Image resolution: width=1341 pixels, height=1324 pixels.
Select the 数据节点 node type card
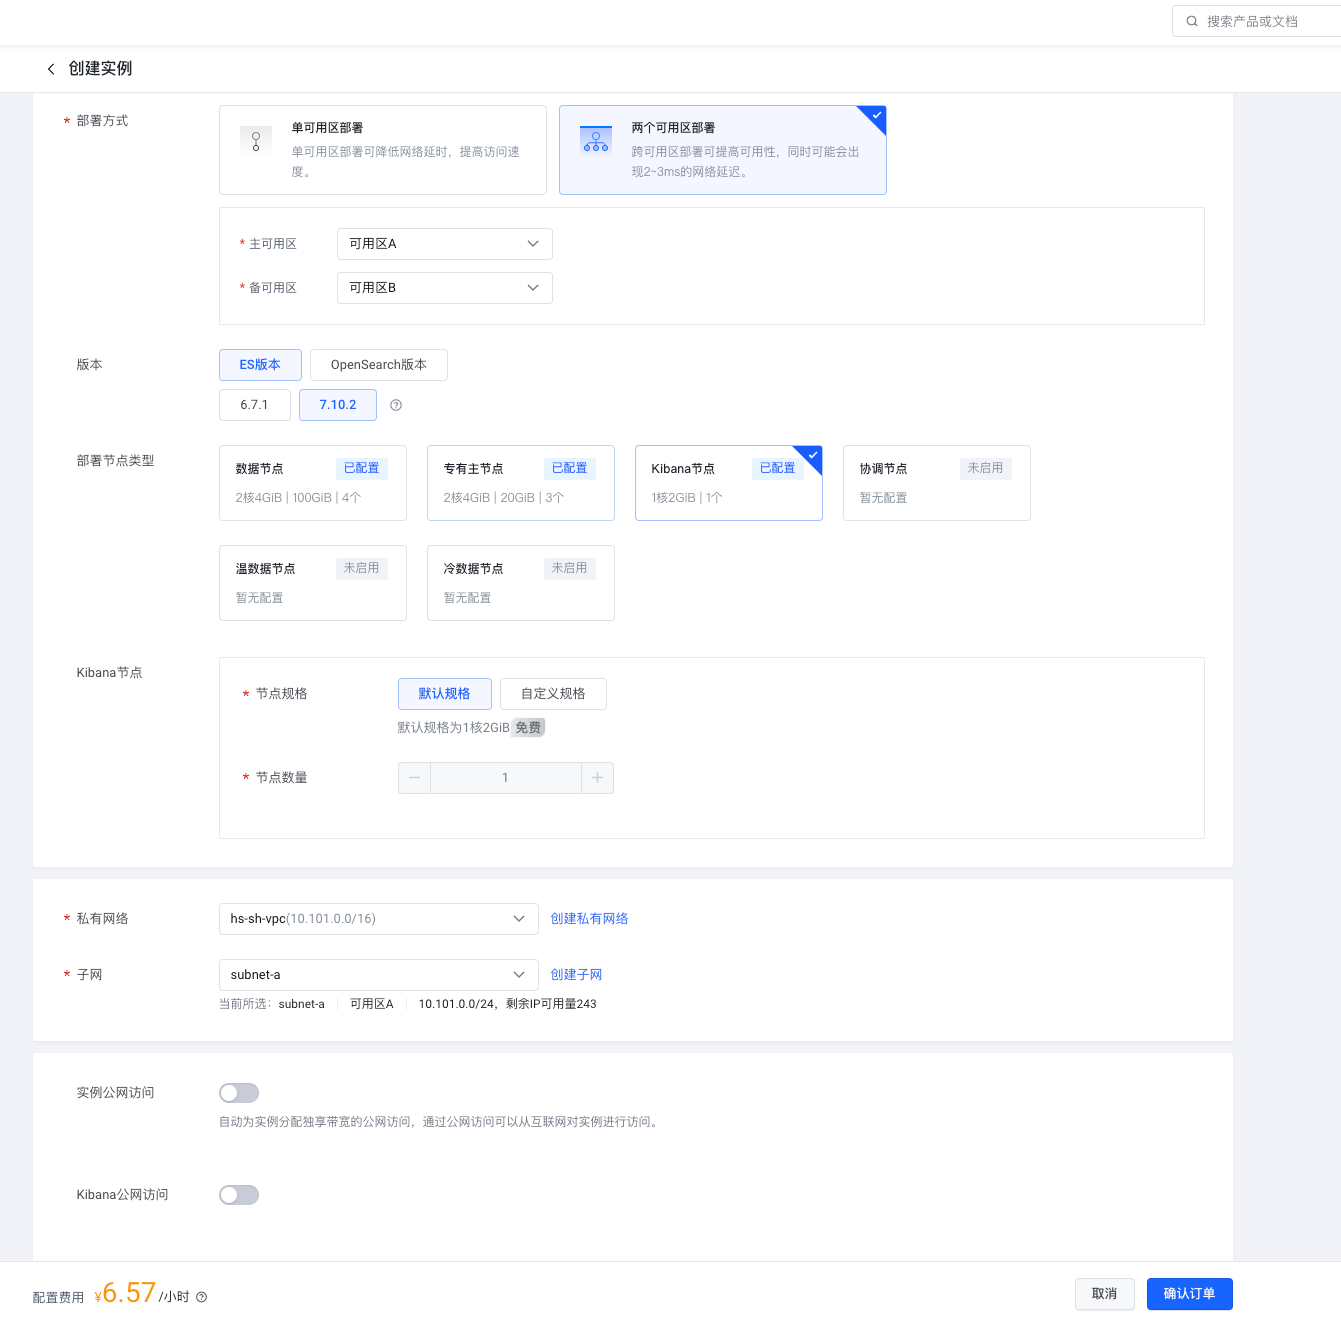point(312,483)
